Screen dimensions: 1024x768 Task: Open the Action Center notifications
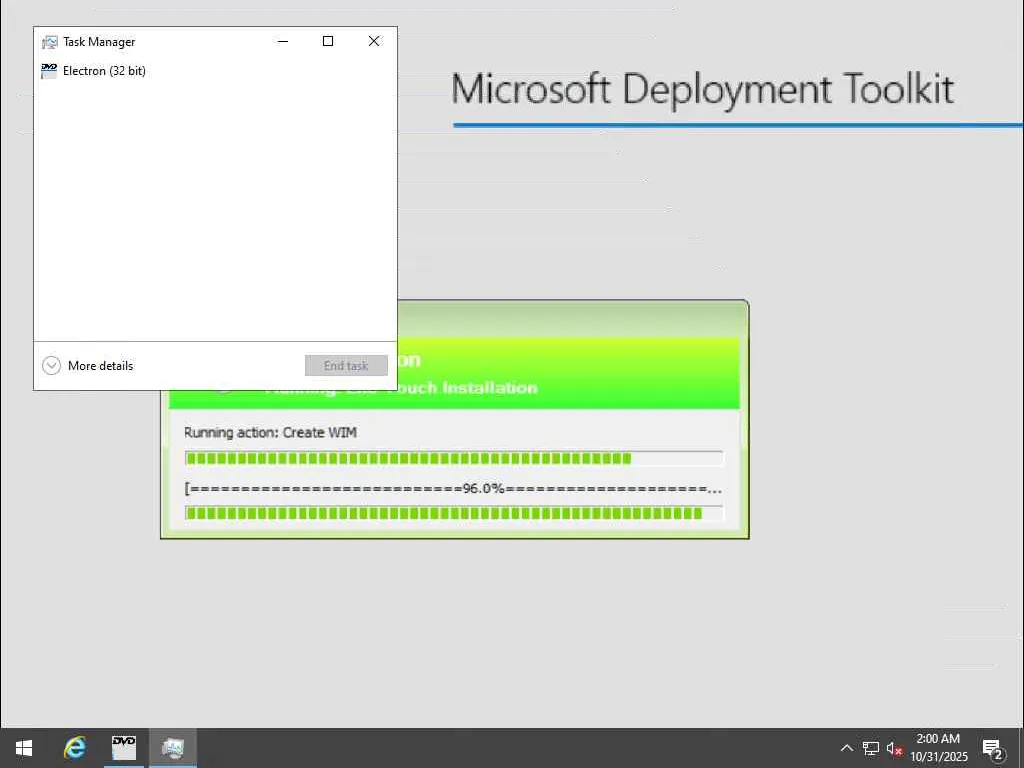pyautogui.click(x=993, y=748)
